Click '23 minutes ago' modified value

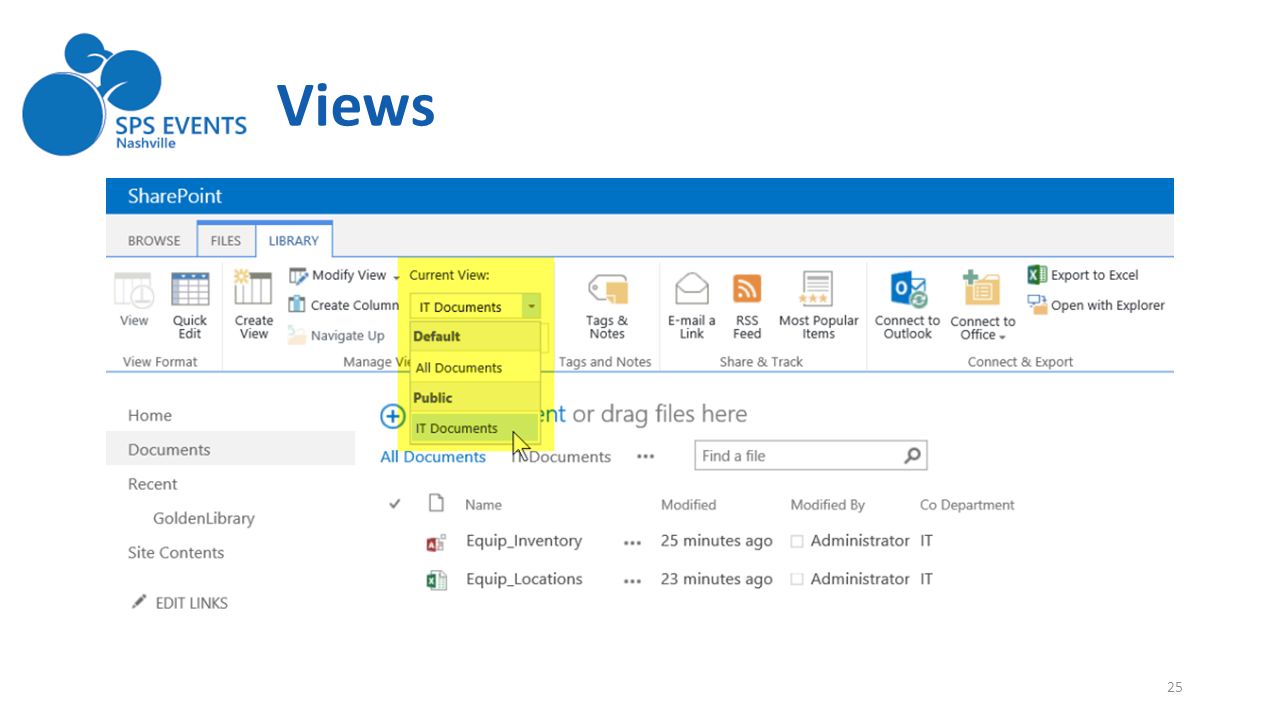pyautogui.click(x=717, y=579)
